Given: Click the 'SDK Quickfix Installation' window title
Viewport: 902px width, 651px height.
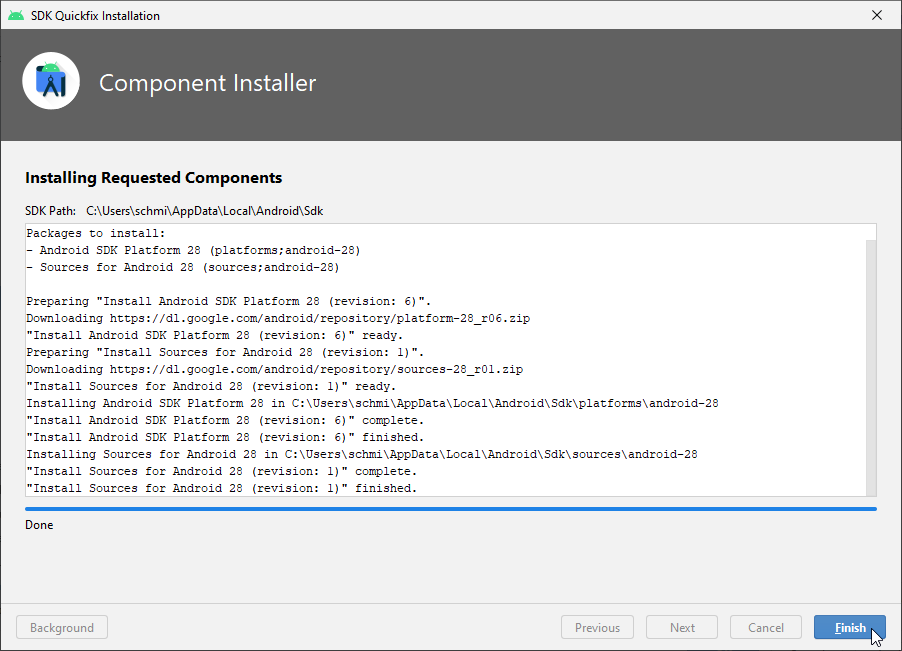Looking at the screenshot, I should point(95,16).
